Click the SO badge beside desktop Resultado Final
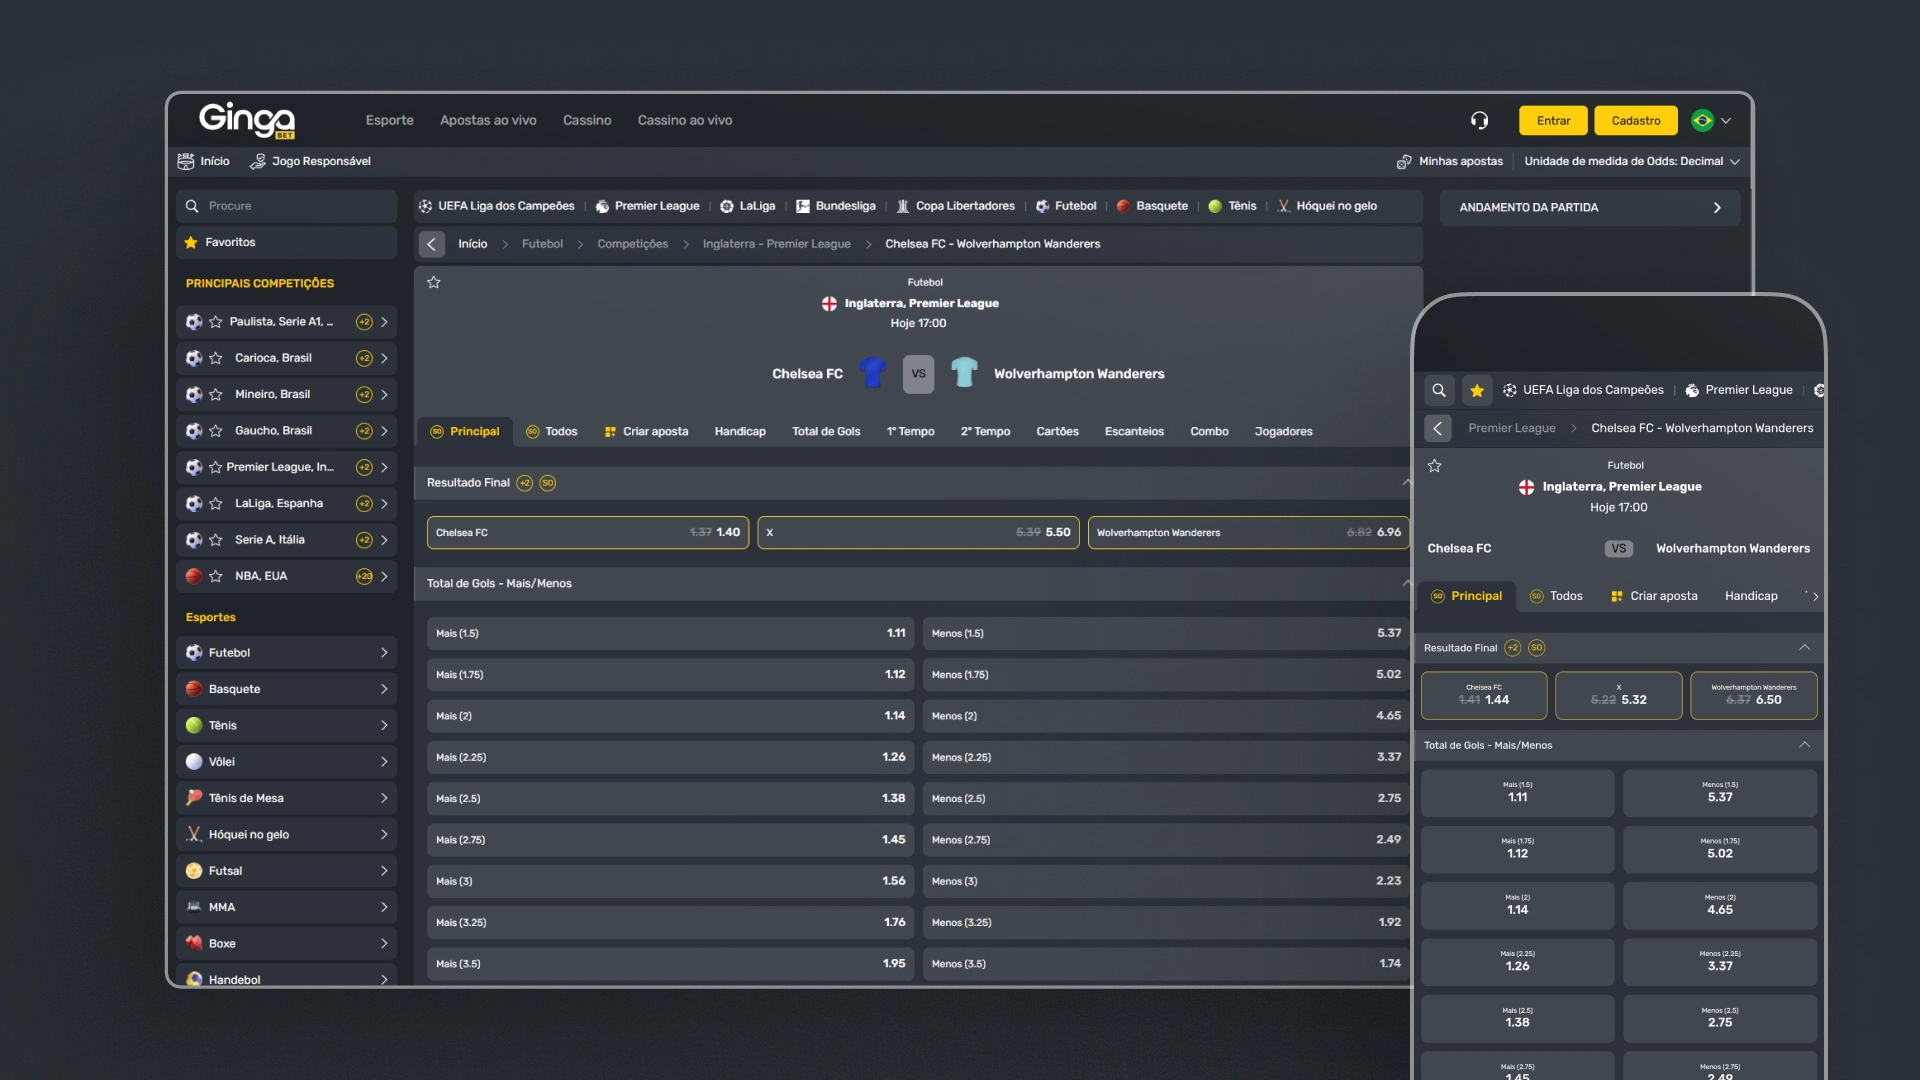Image resolution: width=1920 pixels, height=1080 pixels. tap(548, 483)
